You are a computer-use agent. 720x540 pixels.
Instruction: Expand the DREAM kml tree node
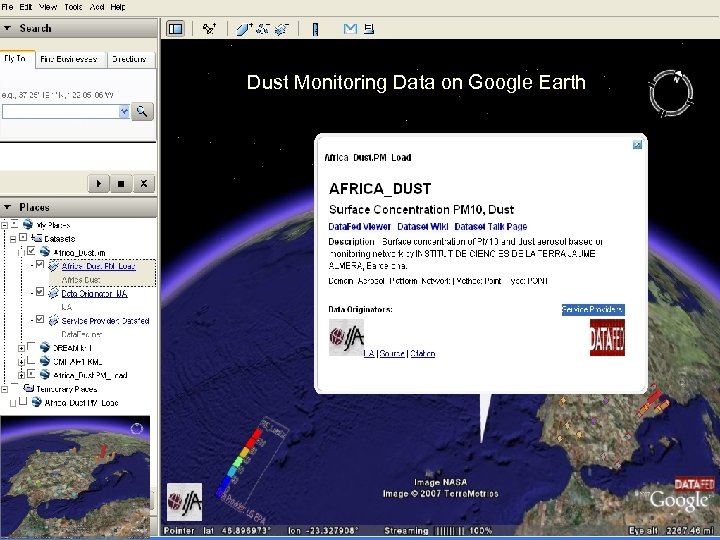pyautogui.click(x=21, y=348)
